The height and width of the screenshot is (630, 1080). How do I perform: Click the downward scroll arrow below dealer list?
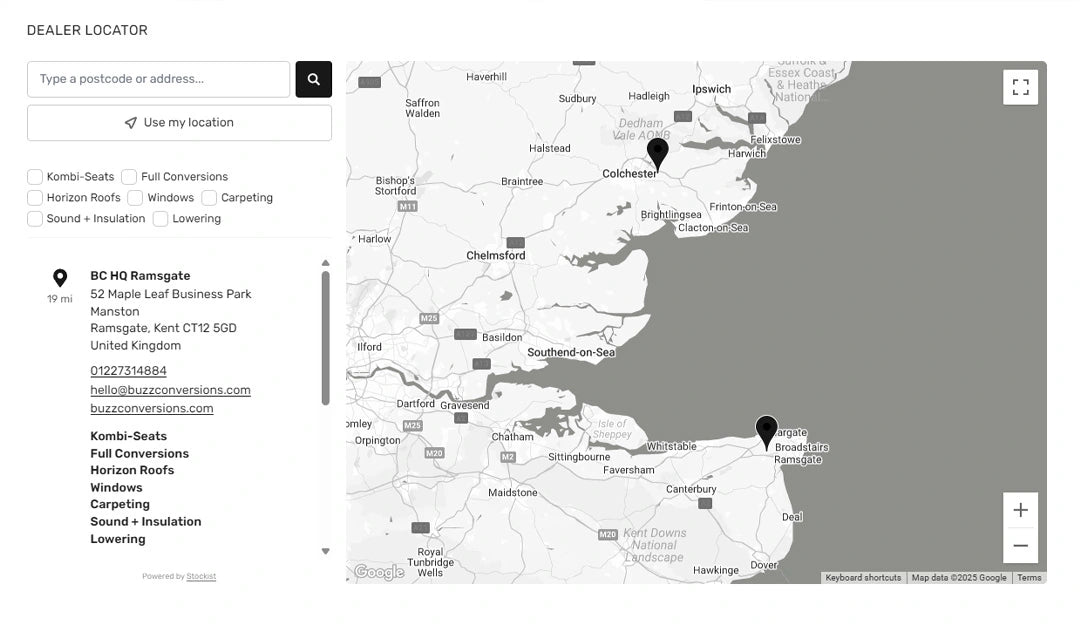[325, 550]
